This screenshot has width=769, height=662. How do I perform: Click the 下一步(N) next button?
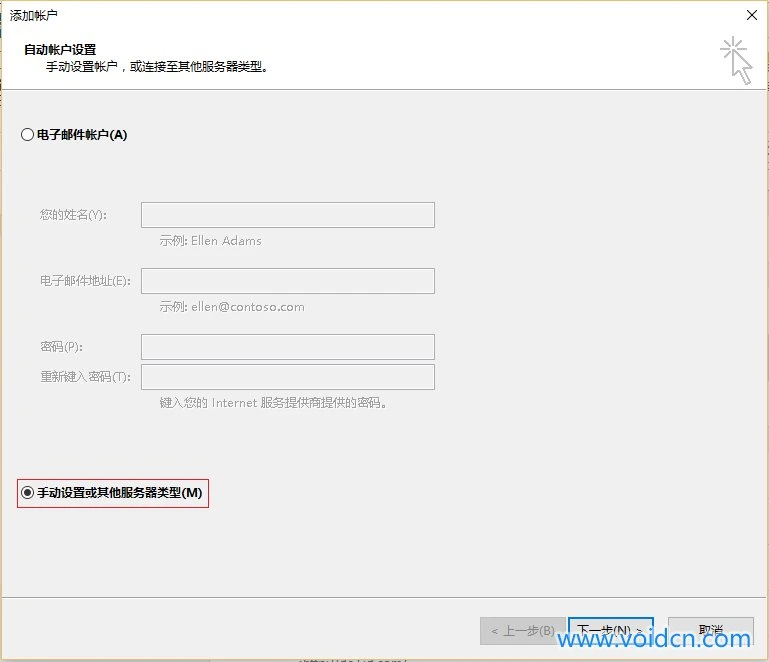coord(611,631)
